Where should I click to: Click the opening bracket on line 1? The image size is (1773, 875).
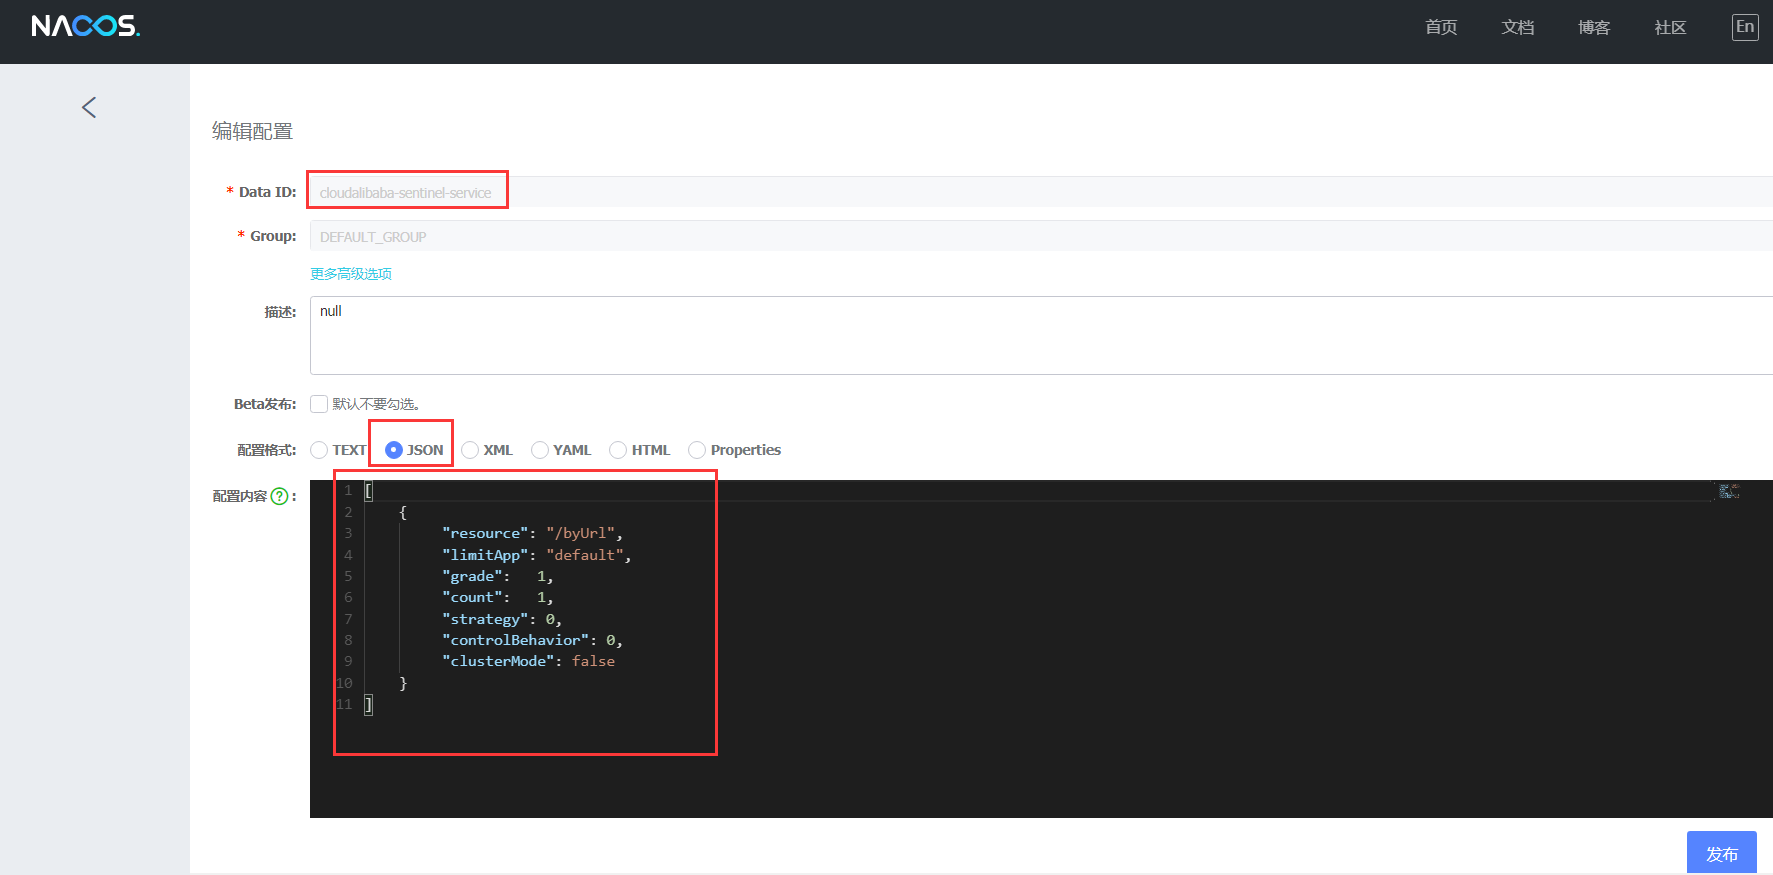coord(368,491)
